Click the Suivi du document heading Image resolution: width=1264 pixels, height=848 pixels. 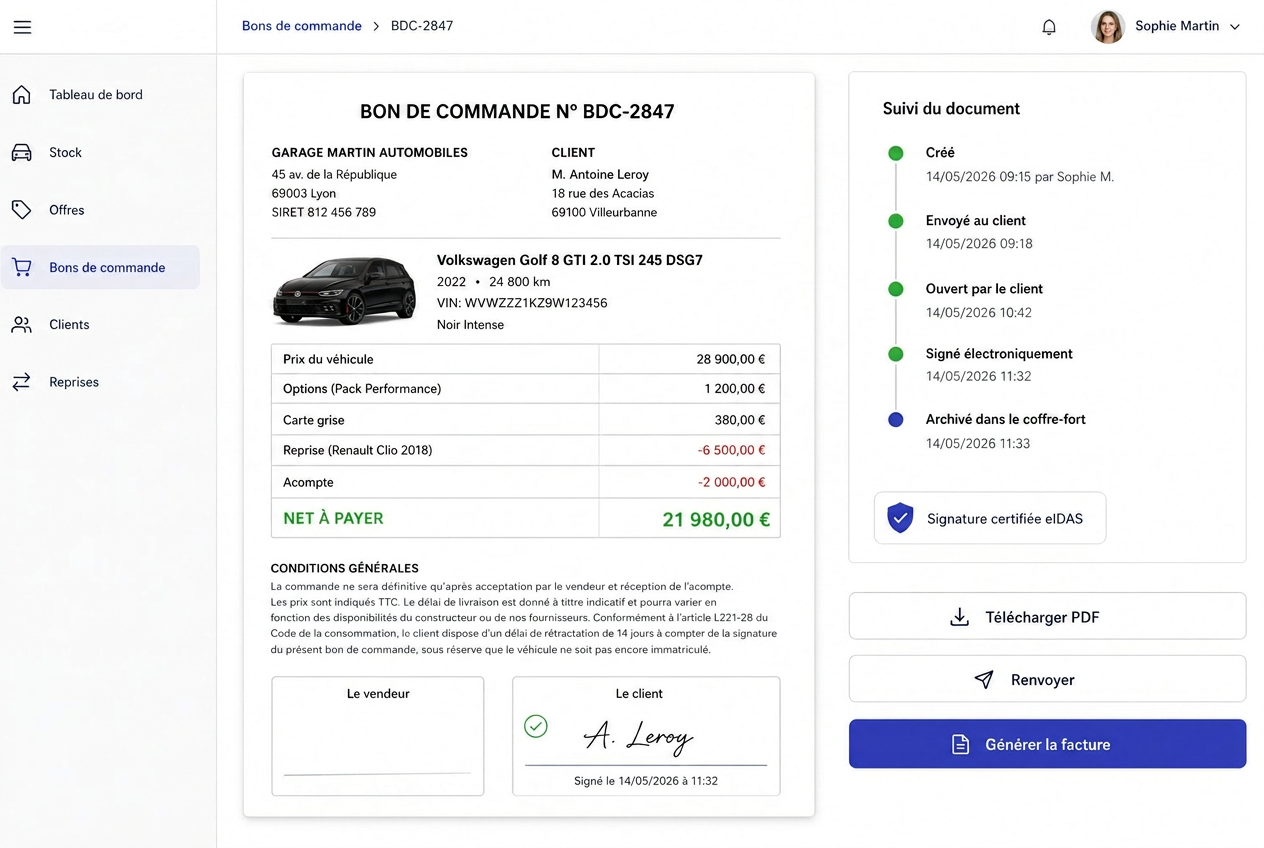tap(951, 108)
